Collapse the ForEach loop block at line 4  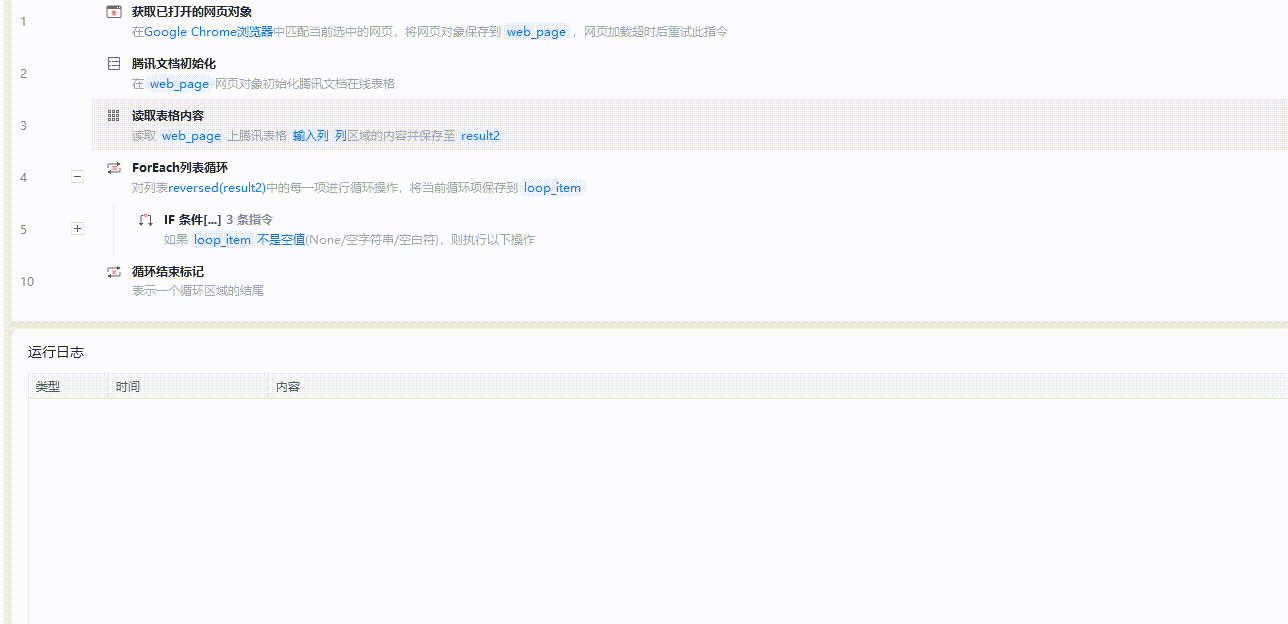point(78,177)
